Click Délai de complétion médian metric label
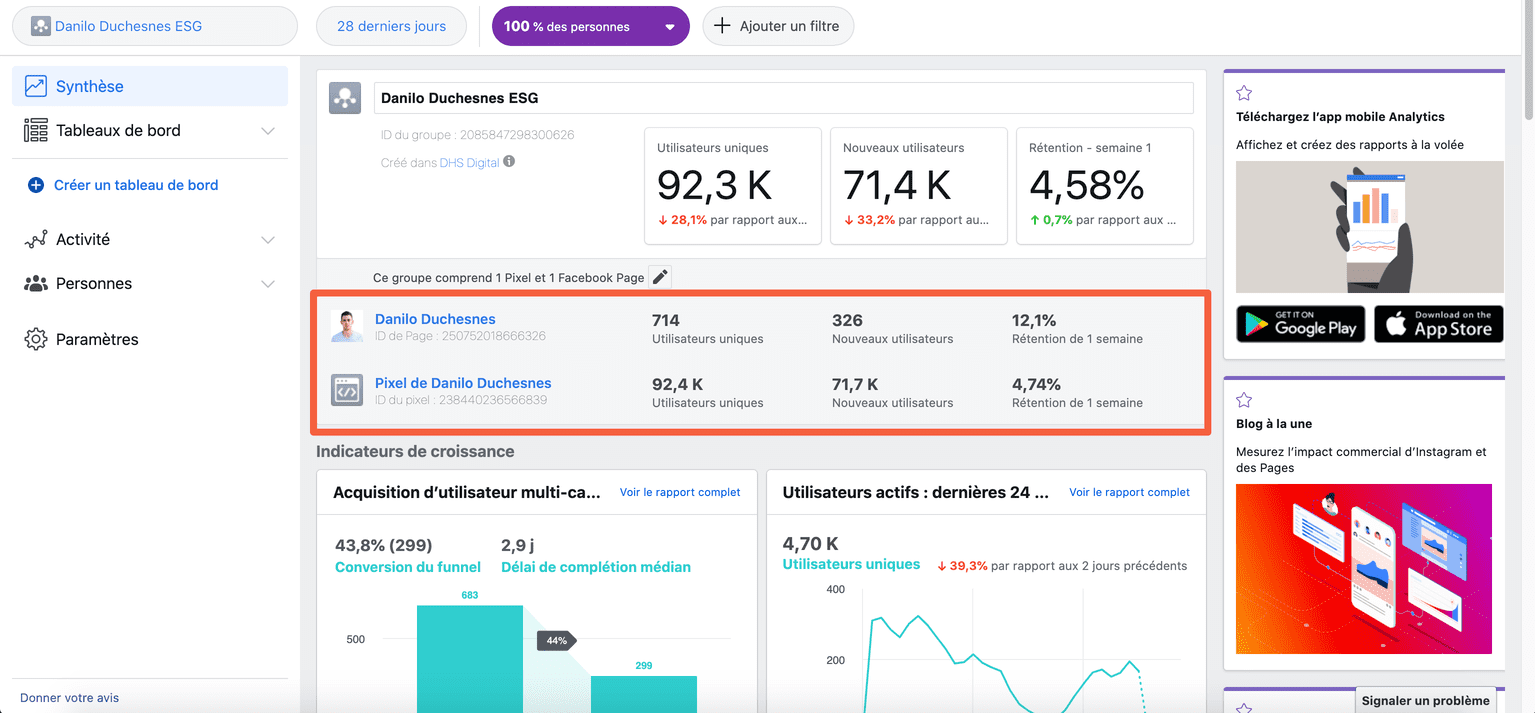This screenshot has width=1535, height=713. pos(596,567)
